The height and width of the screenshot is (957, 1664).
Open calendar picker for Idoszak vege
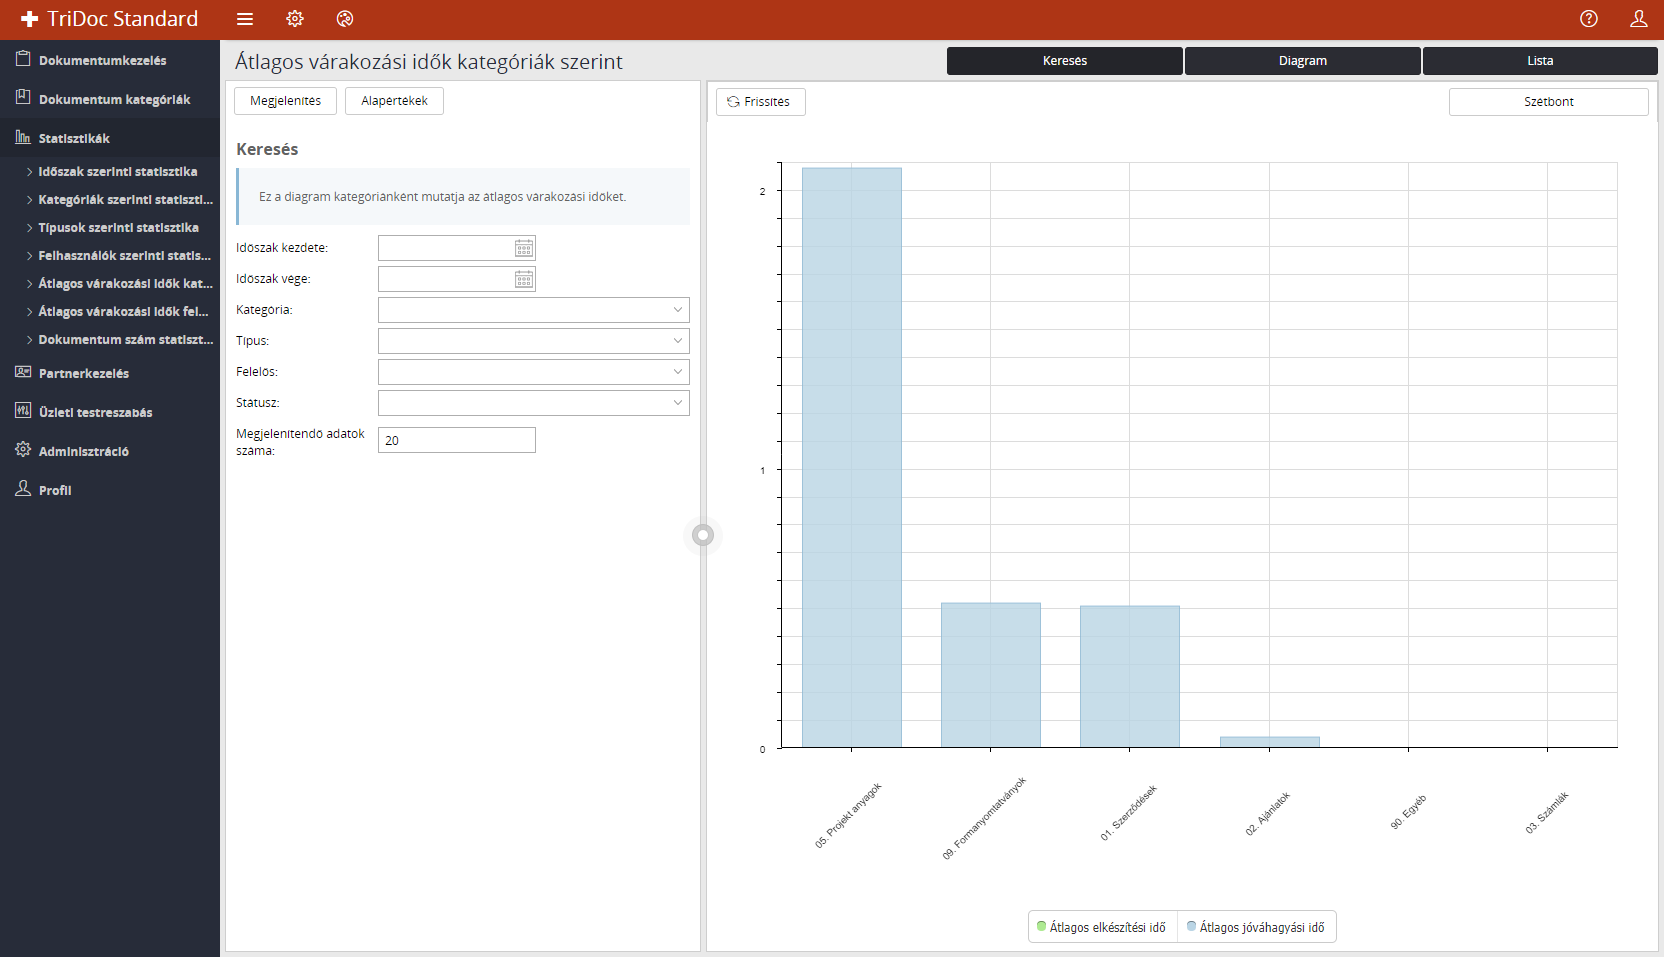(524, 279)
